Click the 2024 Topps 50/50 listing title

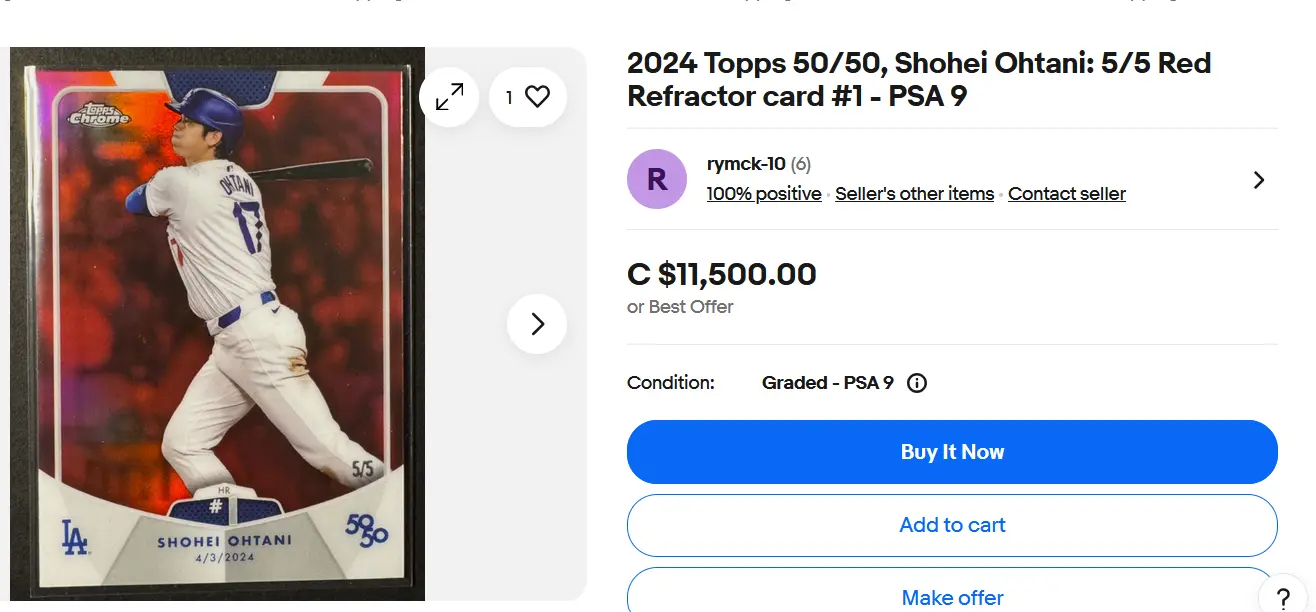[918, 79]
